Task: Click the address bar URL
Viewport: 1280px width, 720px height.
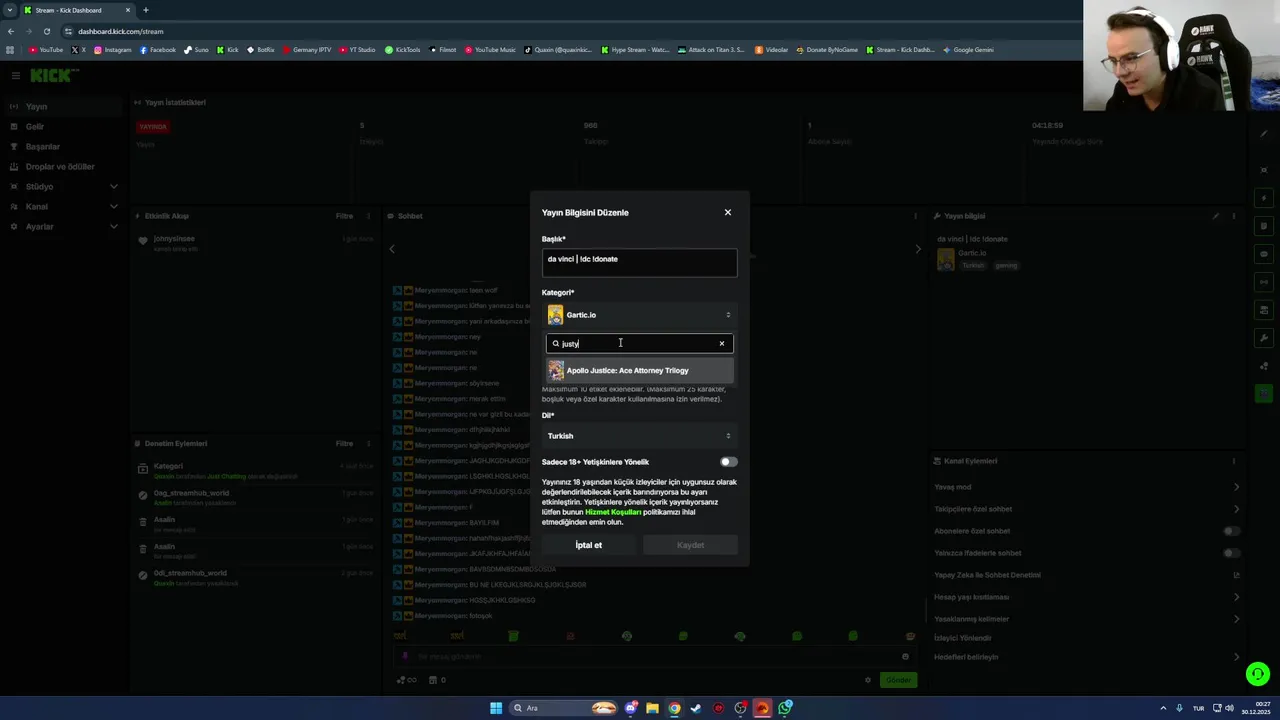Action: [120, 31]
